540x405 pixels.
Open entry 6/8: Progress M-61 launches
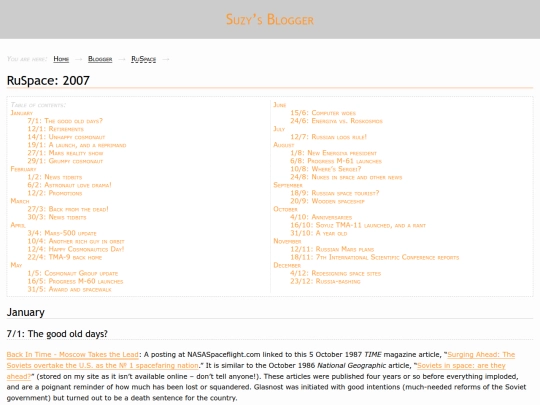tap(336, 161)
